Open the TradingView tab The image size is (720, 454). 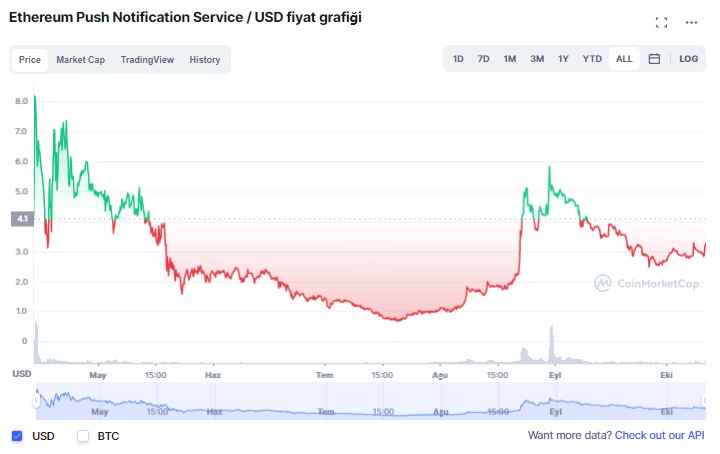click(x=147, y=60)
